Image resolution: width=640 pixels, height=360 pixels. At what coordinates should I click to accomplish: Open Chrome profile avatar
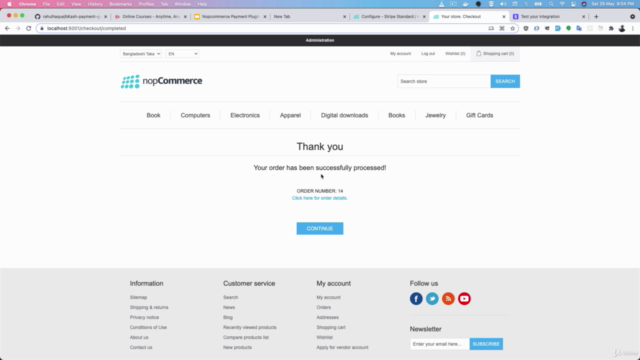tap(622, 28)
